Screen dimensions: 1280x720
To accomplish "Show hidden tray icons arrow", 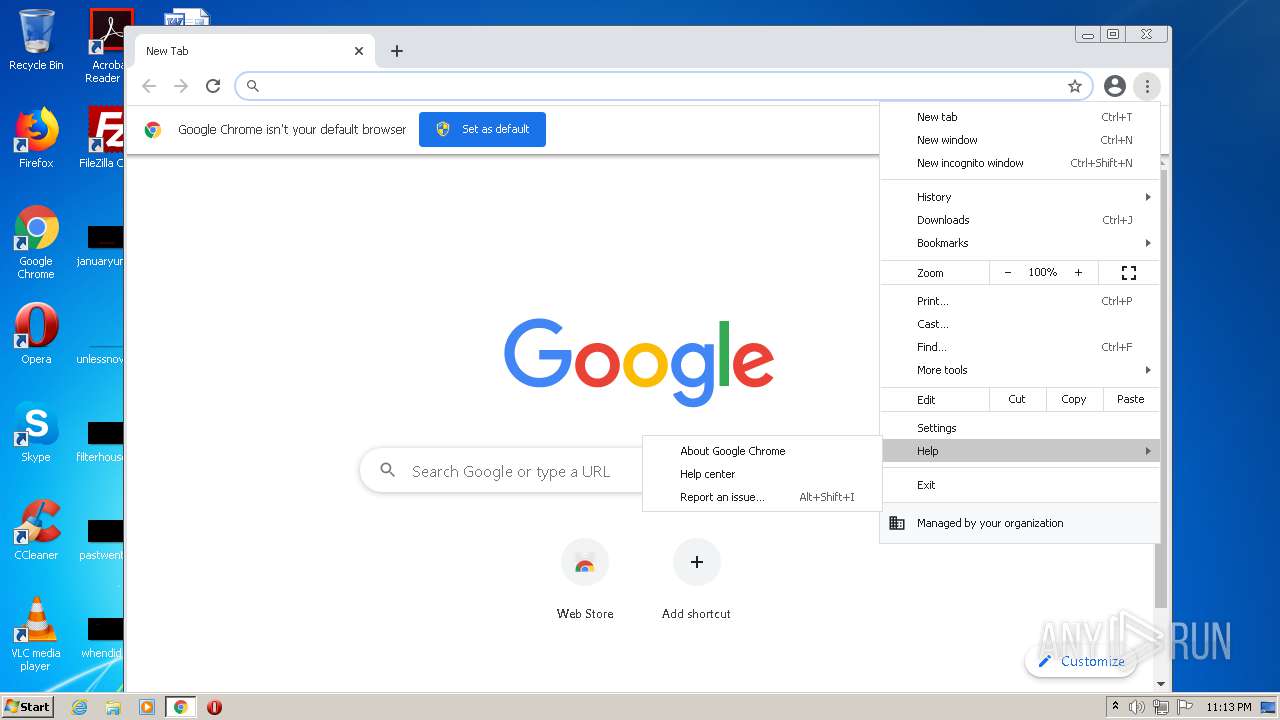I will pos(1116,707).
